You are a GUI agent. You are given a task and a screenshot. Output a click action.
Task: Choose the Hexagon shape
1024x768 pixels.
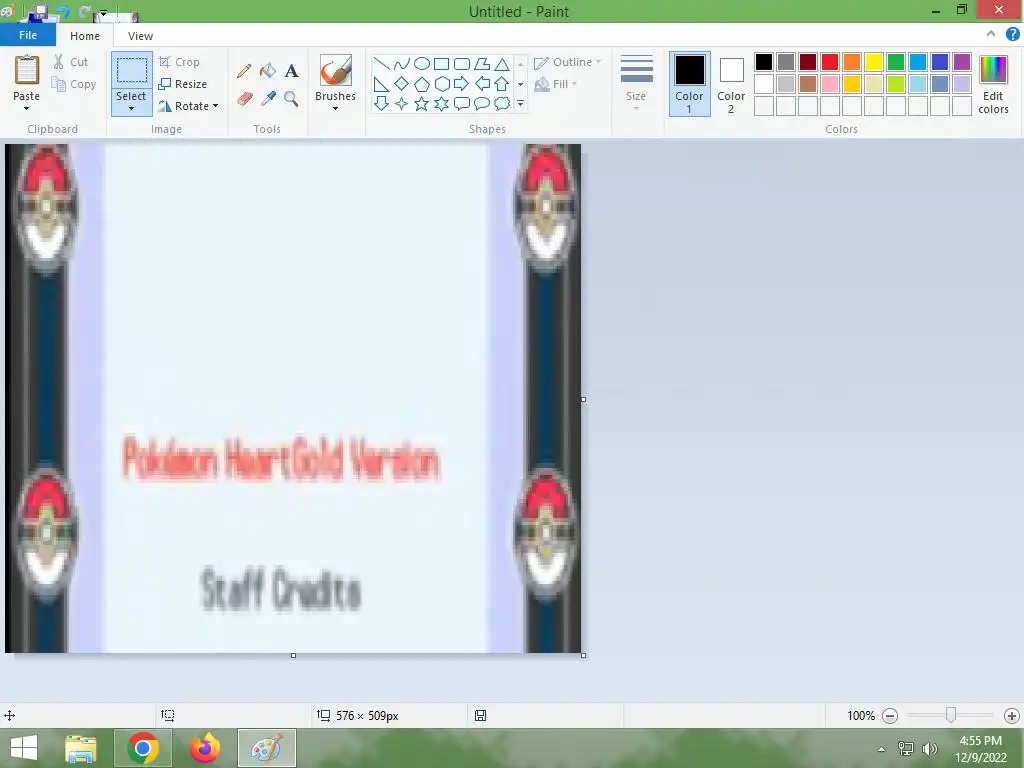[x=441, y=84]
